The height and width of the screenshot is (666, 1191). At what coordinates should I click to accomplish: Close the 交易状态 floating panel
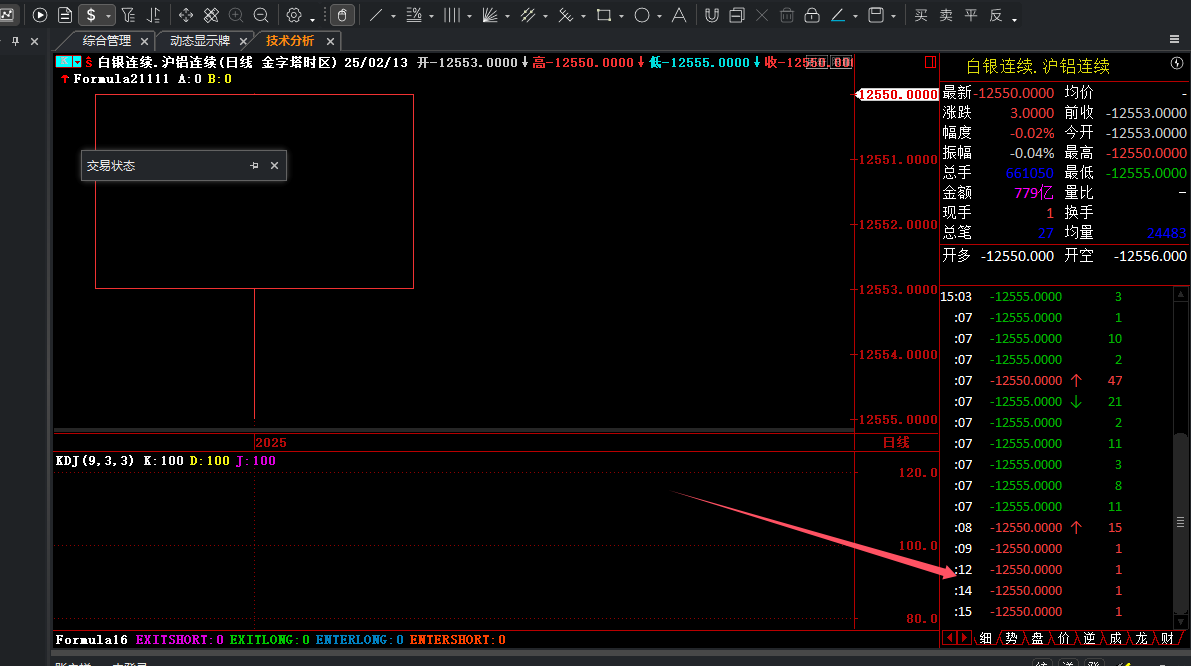pos(274,166)
